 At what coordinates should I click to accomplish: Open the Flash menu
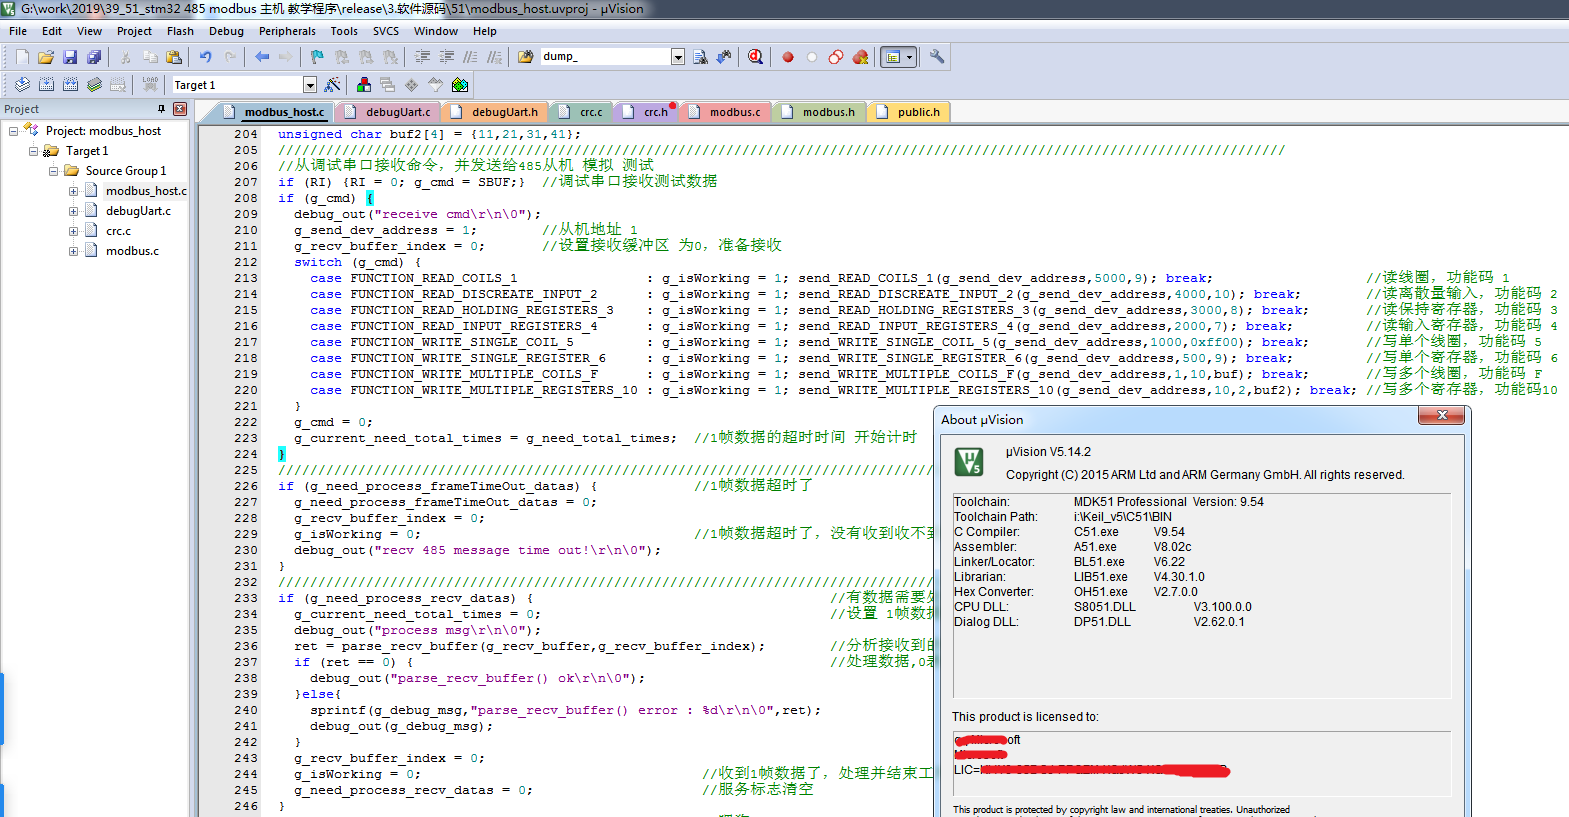click(x=180, y=31)
